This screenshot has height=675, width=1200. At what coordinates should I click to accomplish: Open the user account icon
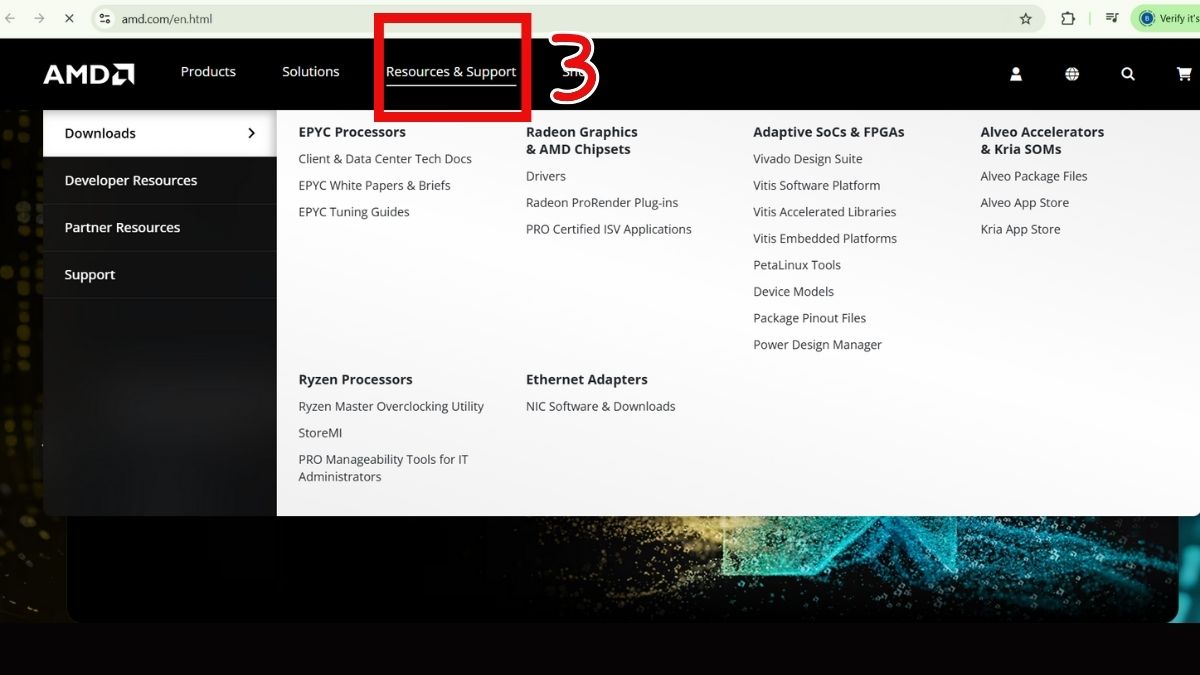1016,74
